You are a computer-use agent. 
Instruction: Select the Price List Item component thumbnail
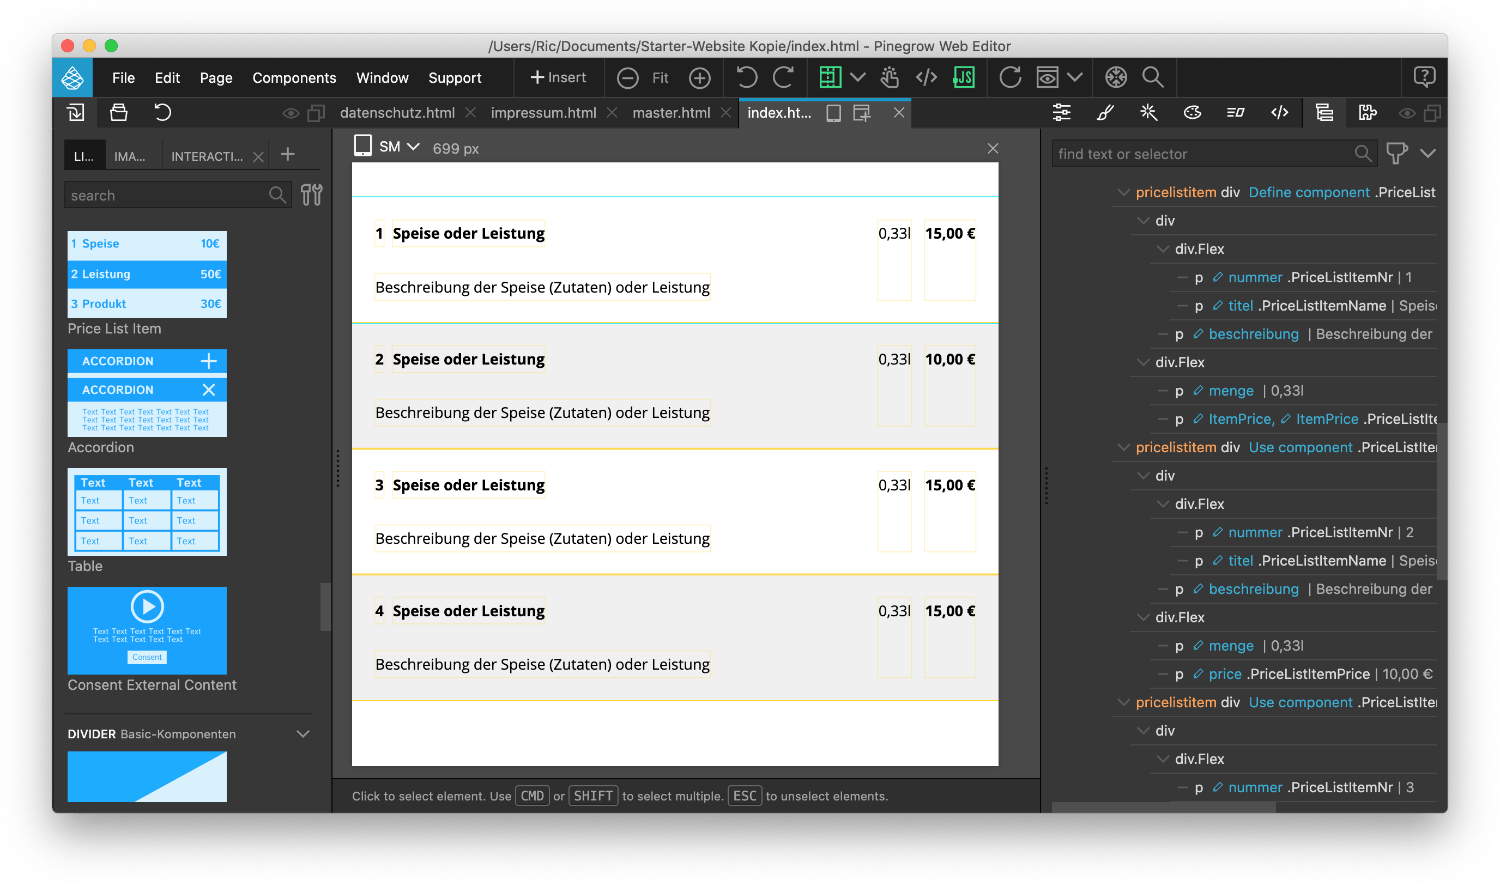[147, 274]
